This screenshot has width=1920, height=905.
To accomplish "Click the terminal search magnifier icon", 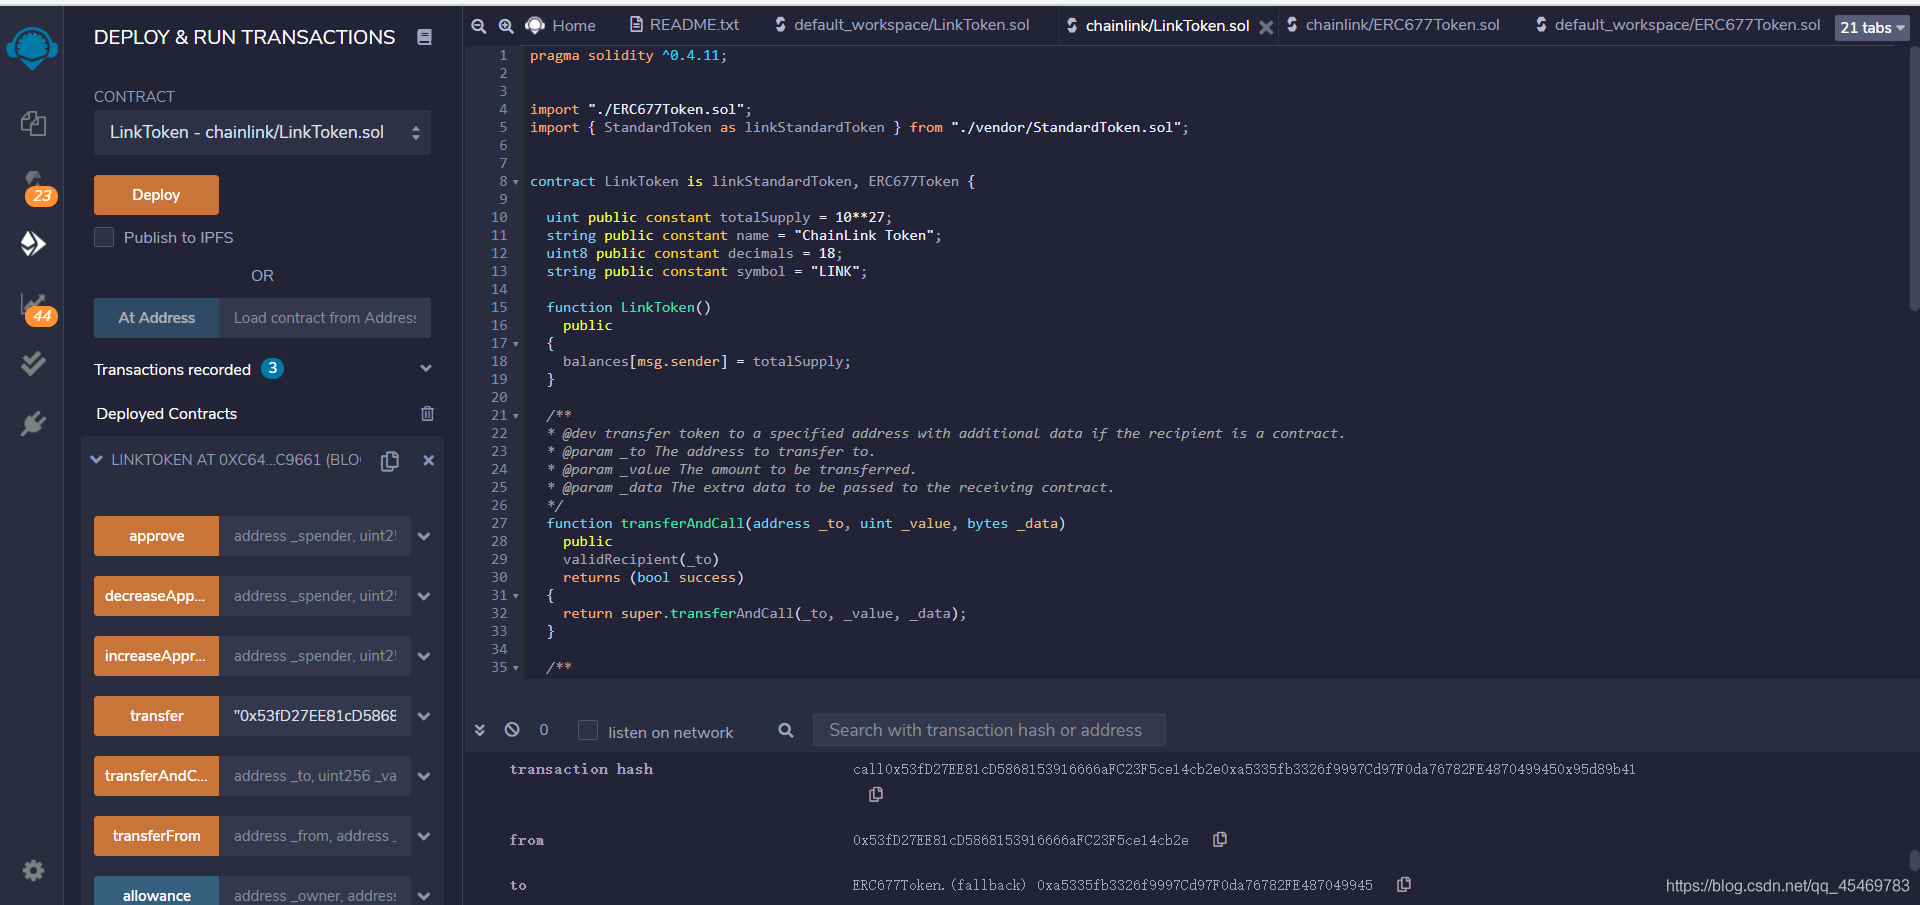I will tap(786, 731).
